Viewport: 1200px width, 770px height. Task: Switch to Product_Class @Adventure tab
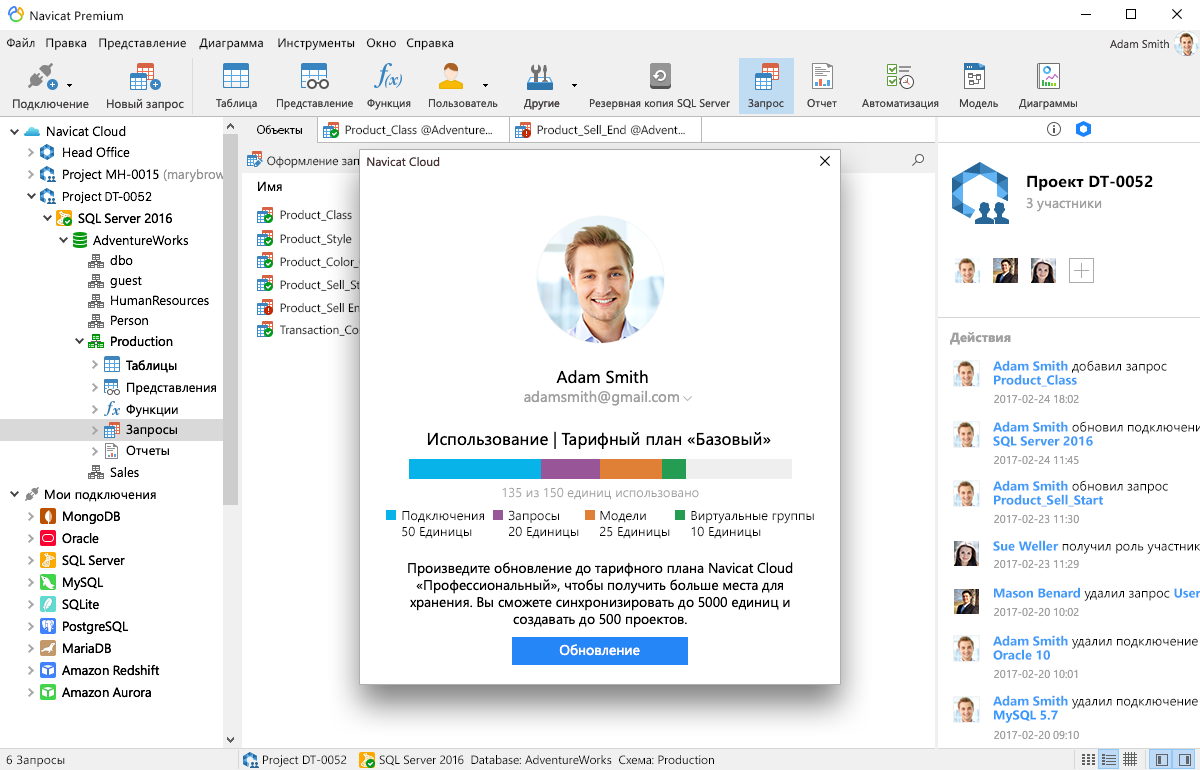point(413,130)
